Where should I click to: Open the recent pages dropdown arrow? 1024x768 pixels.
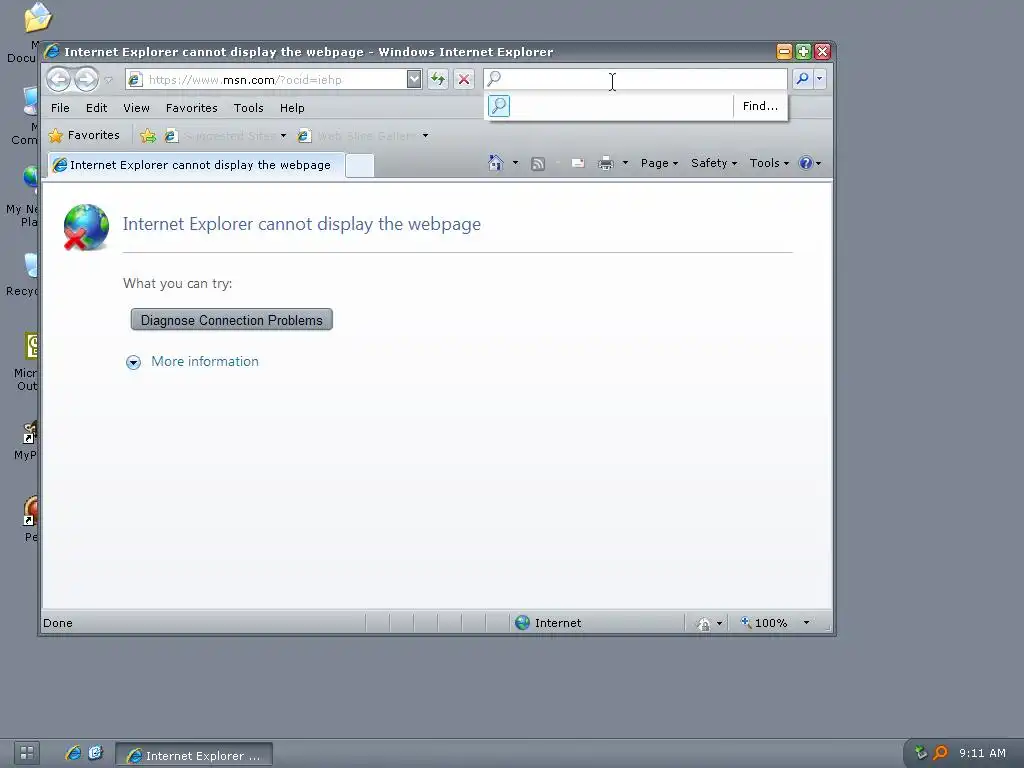pos(108,80)
